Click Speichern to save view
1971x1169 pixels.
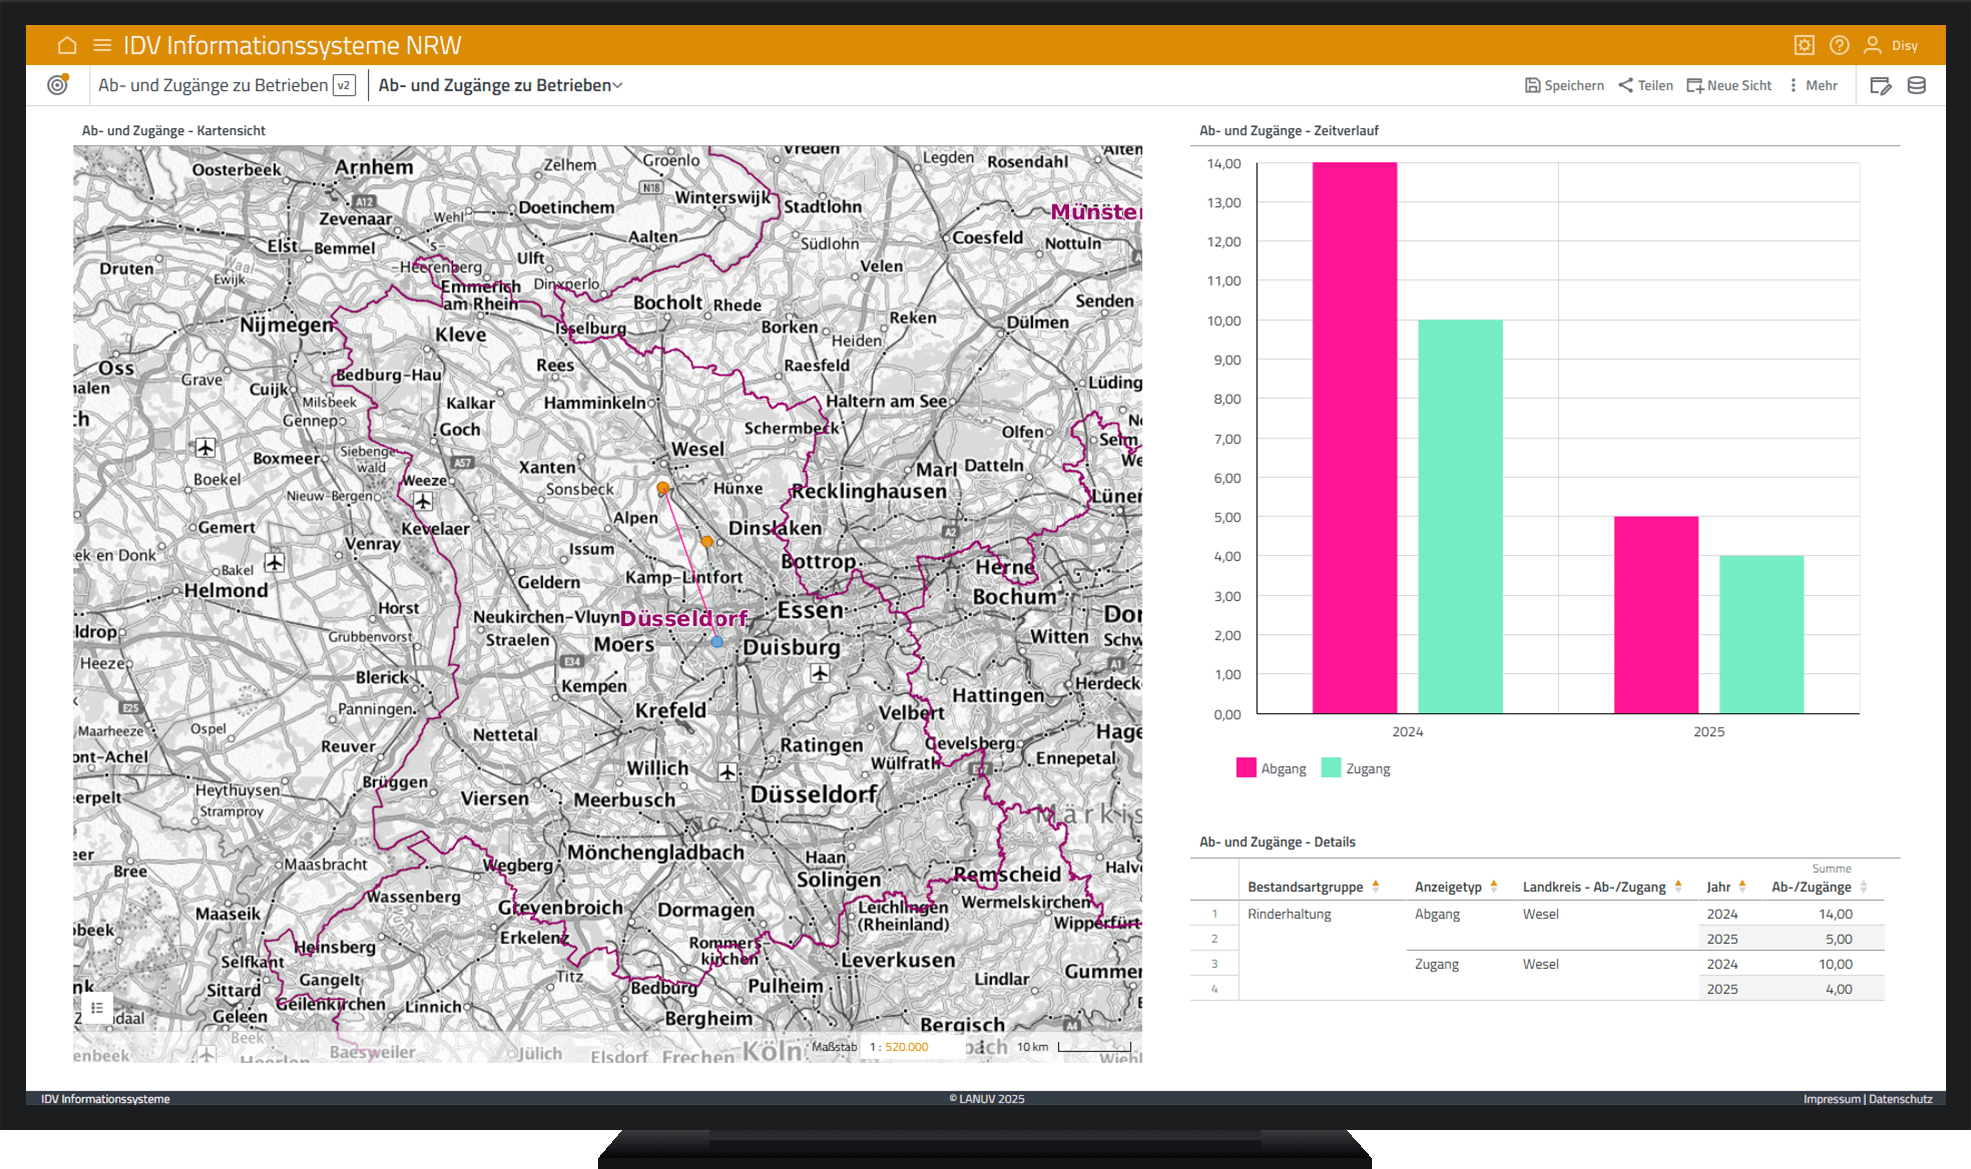click(1564, 85)
